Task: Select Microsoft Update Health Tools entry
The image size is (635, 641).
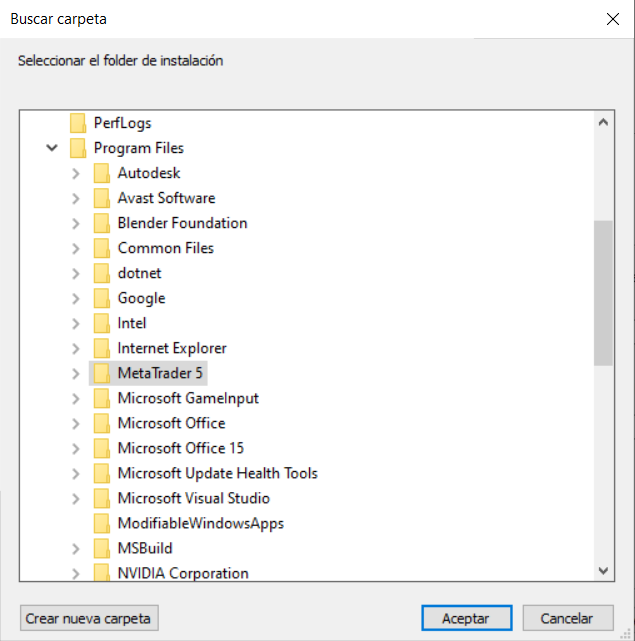Action: [x=218, y=473]
